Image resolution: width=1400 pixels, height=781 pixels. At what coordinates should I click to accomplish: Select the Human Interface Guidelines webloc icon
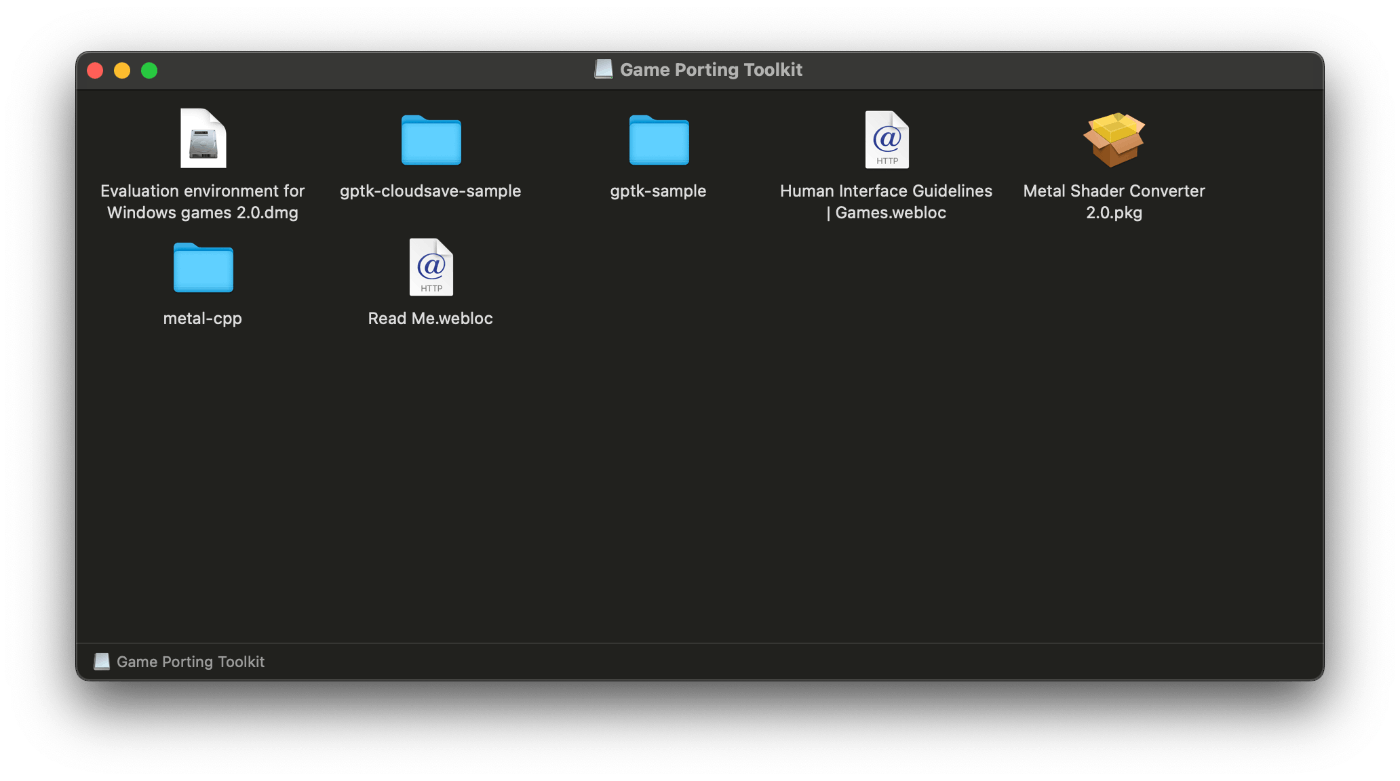(887, 139)
